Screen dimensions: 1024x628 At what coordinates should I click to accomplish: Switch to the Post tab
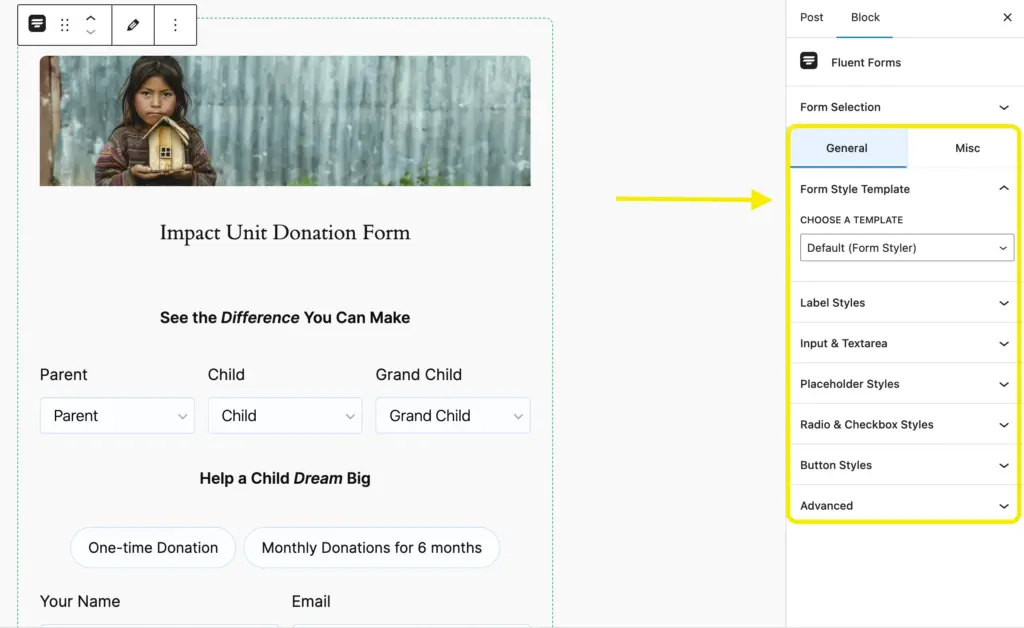tap(812, 17)
